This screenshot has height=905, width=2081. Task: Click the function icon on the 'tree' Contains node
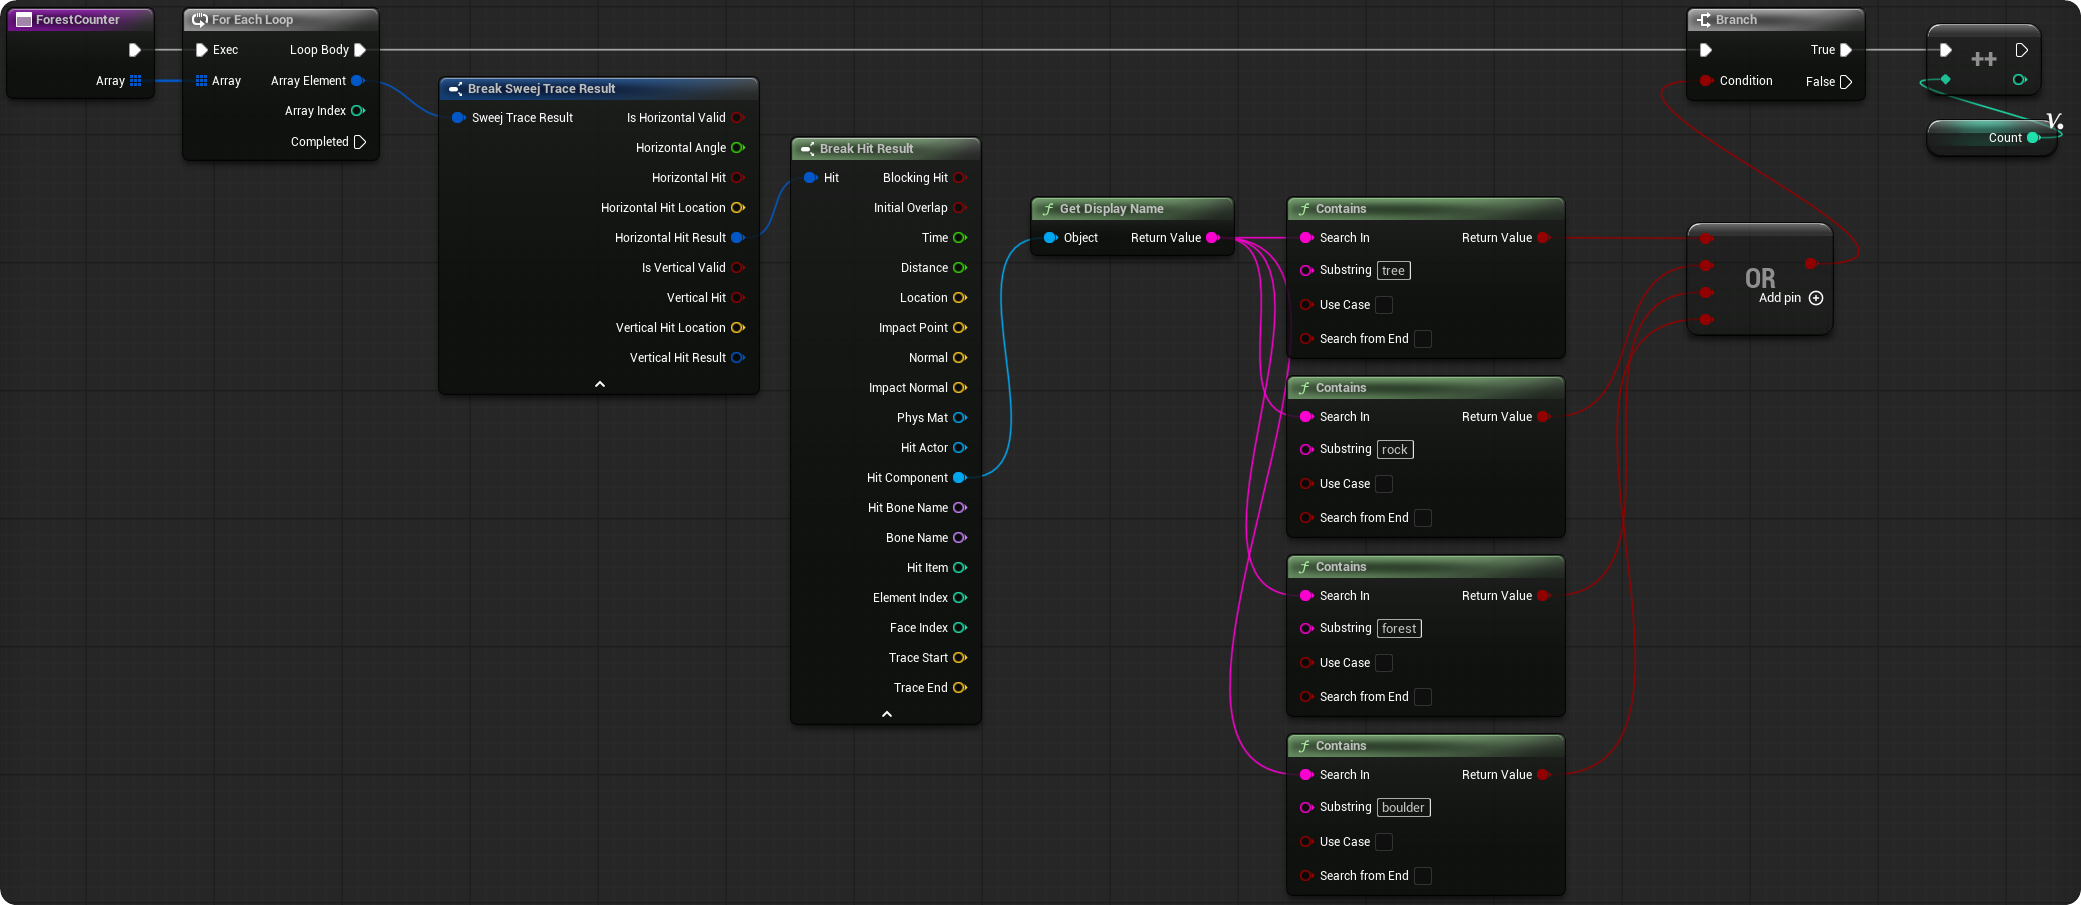(1304, 209)
